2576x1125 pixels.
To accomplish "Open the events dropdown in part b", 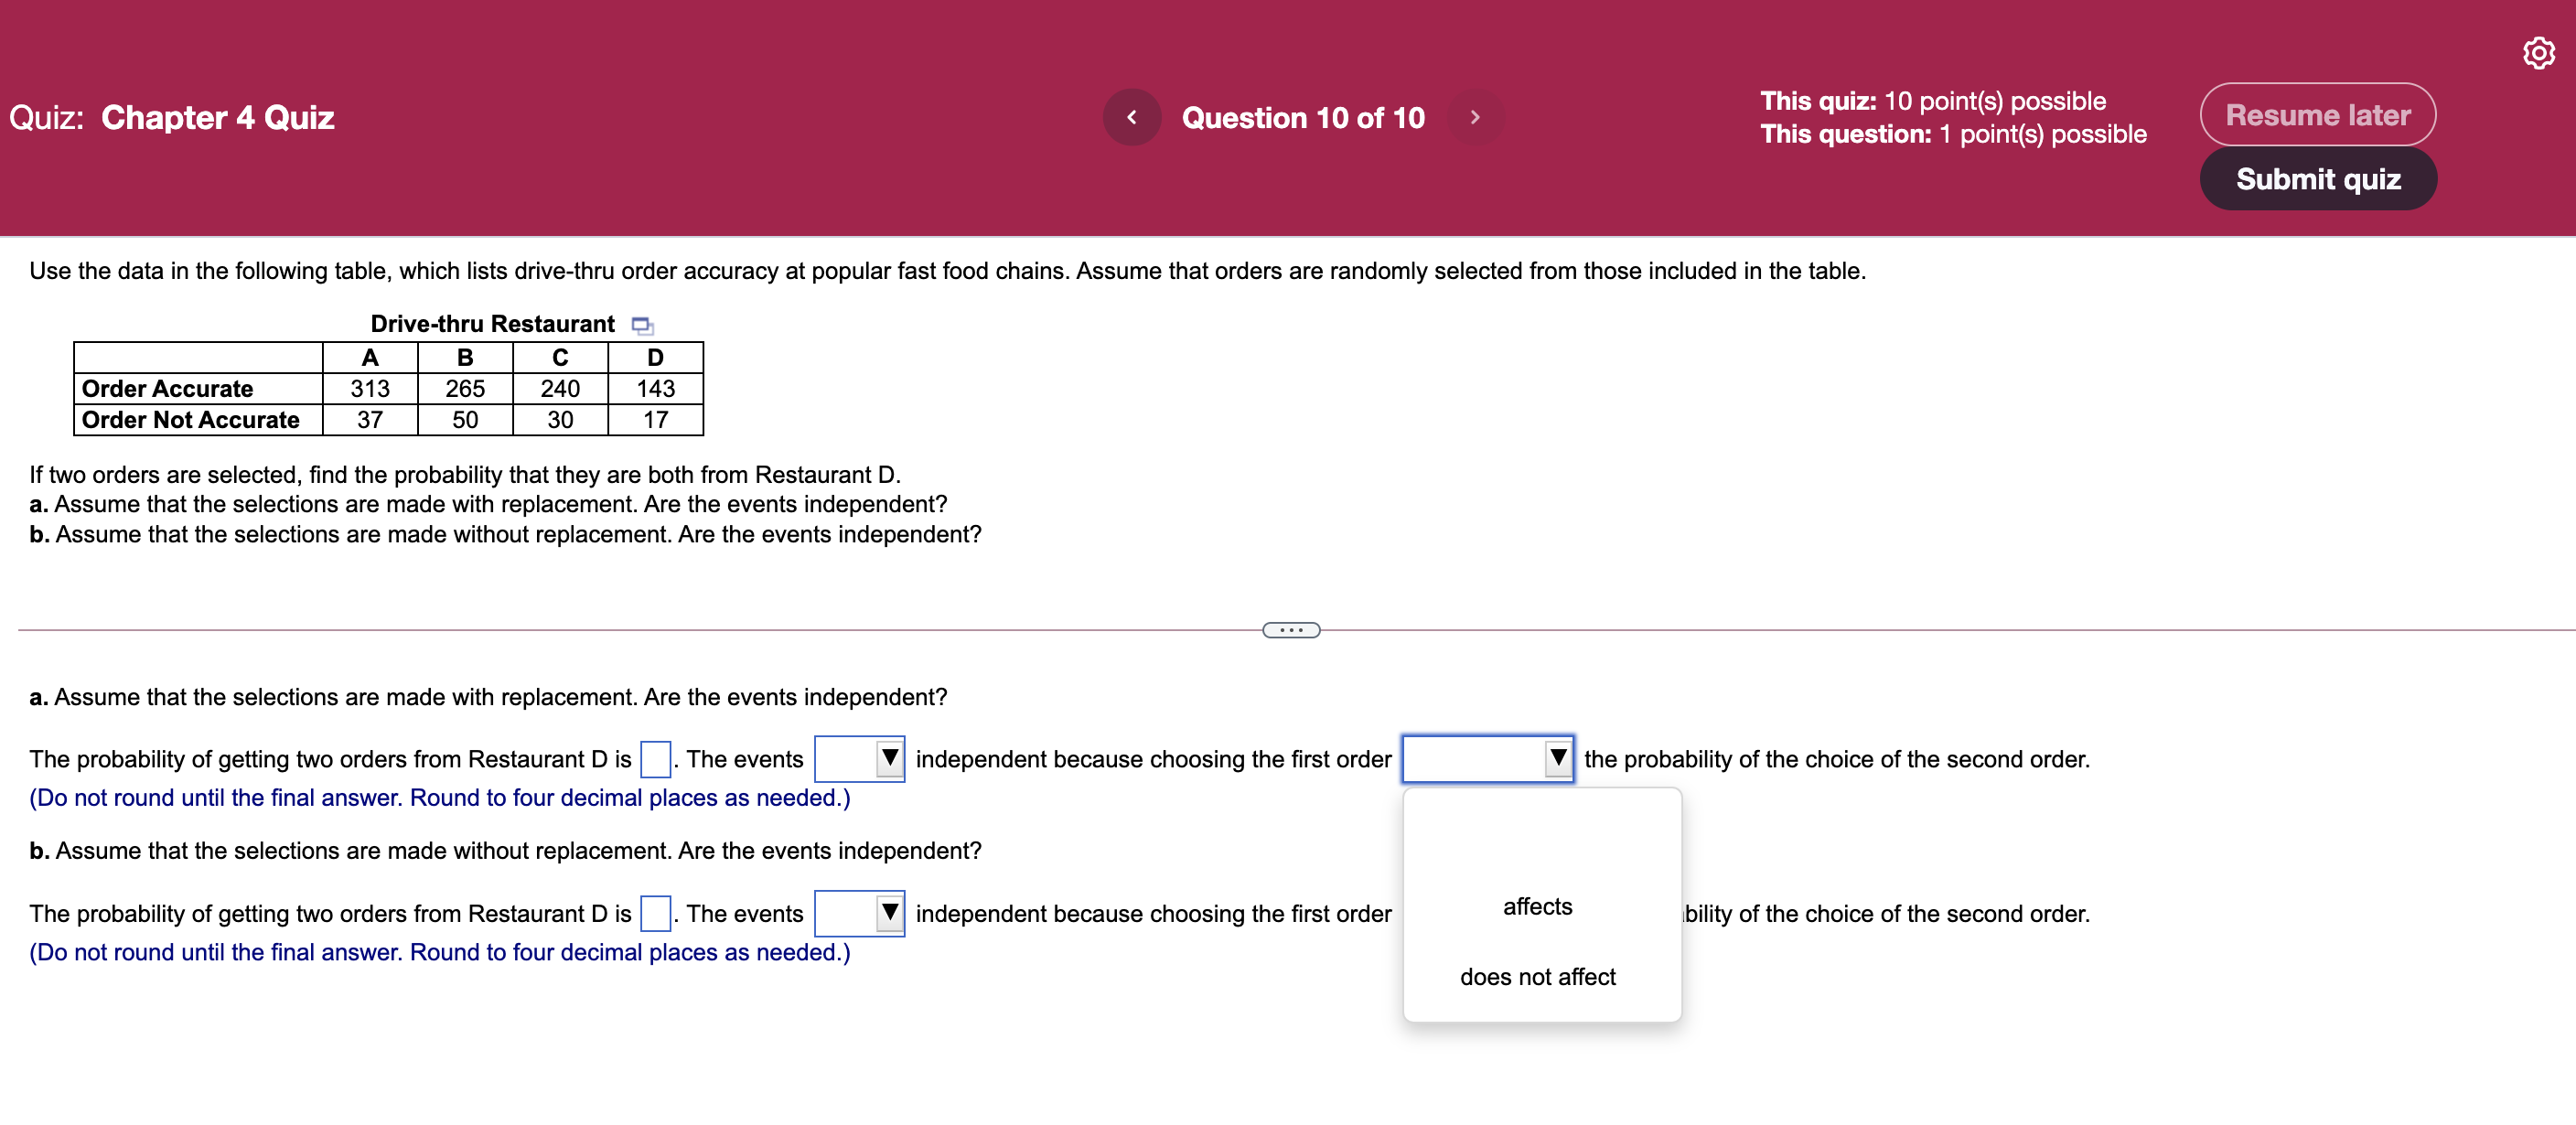I will (859, 912).
